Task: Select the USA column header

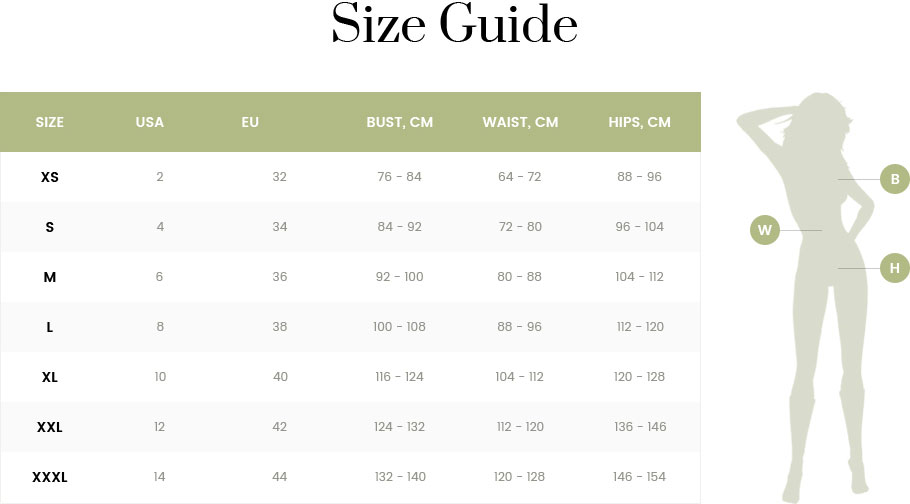Action: 150,122
